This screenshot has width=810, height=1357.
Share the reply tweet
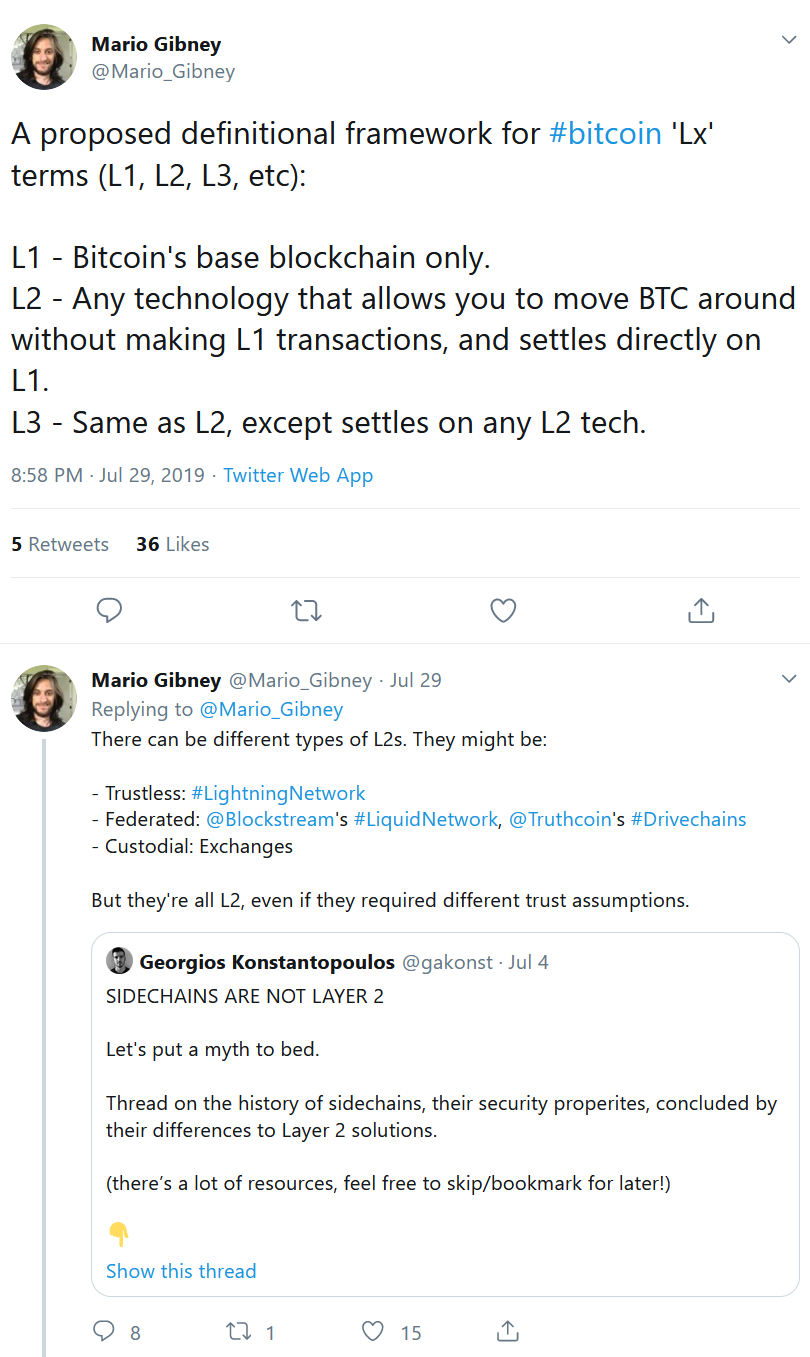pos(507,1331)
